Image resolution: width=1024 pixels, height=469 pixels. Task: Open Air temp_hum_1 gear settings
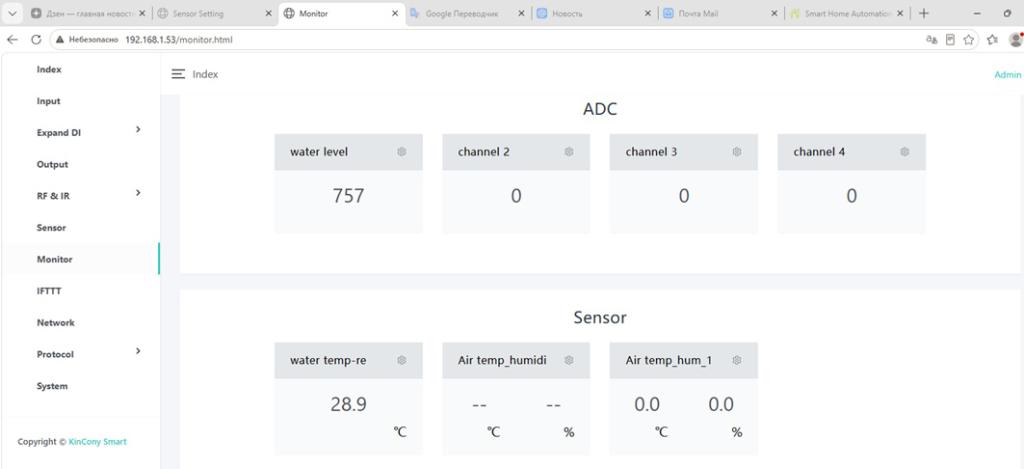coord(737,360)
